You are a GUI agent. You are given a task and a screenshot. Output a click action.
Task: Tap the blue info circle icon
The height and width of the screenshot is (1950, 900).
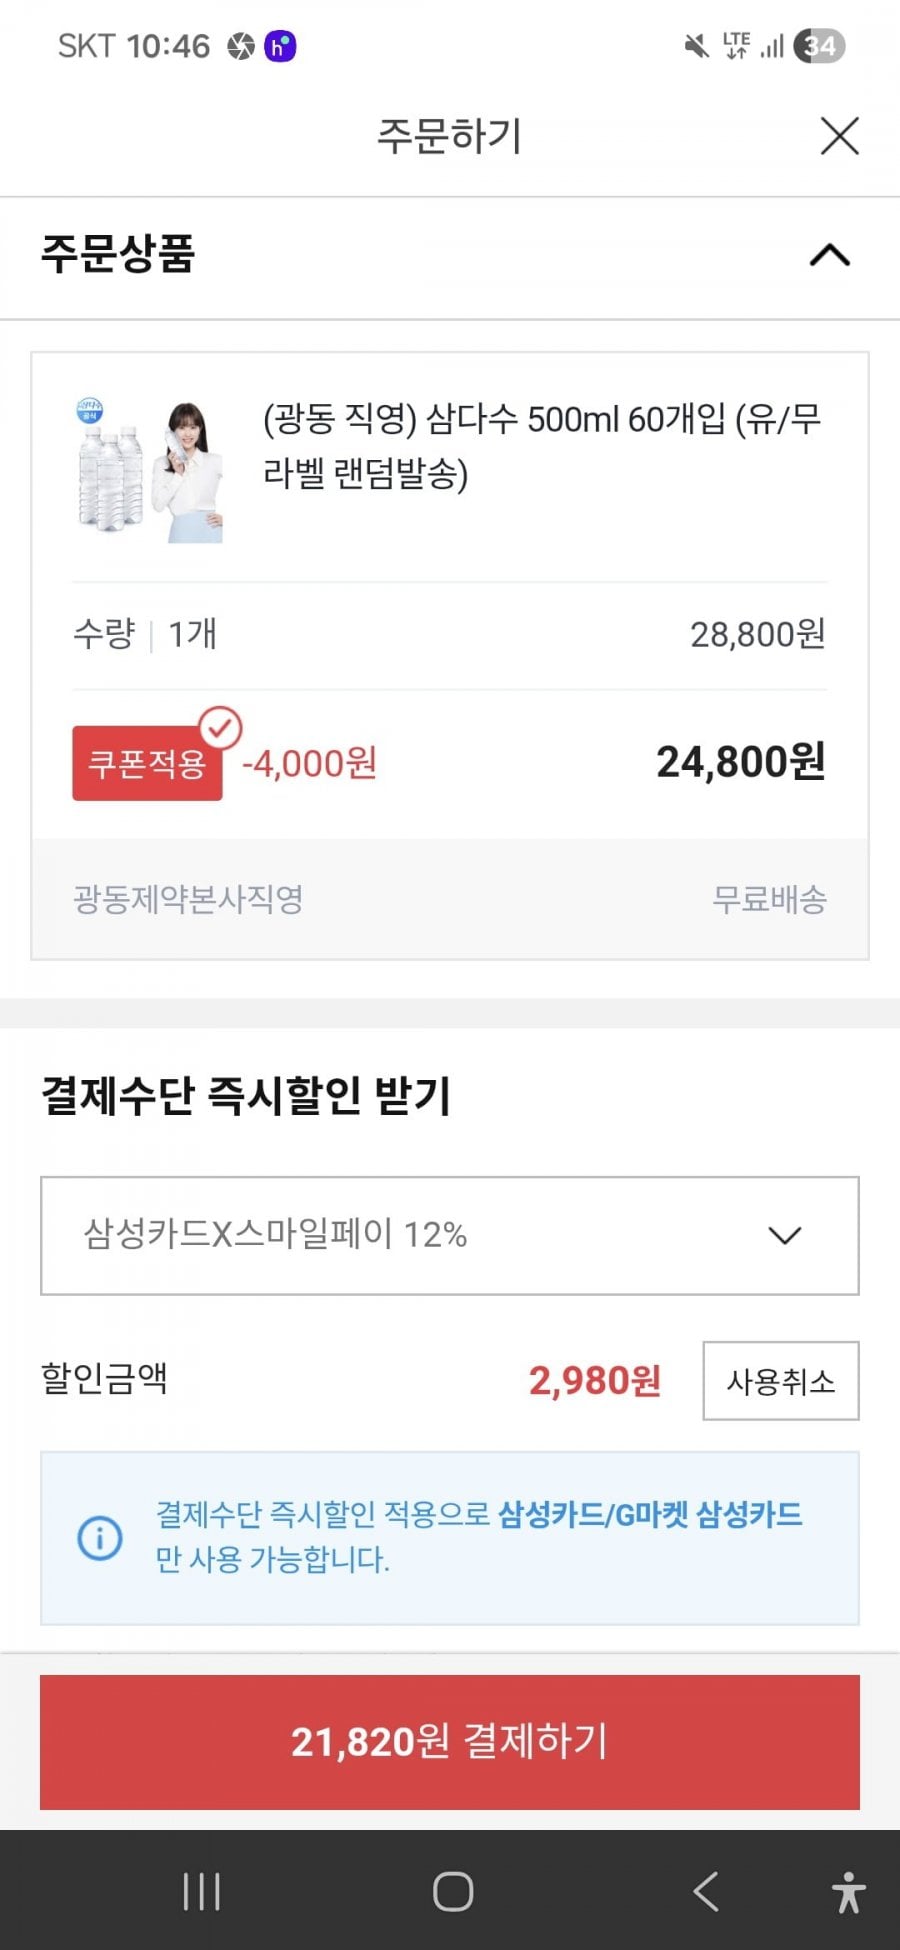[x=100, y=1537]
